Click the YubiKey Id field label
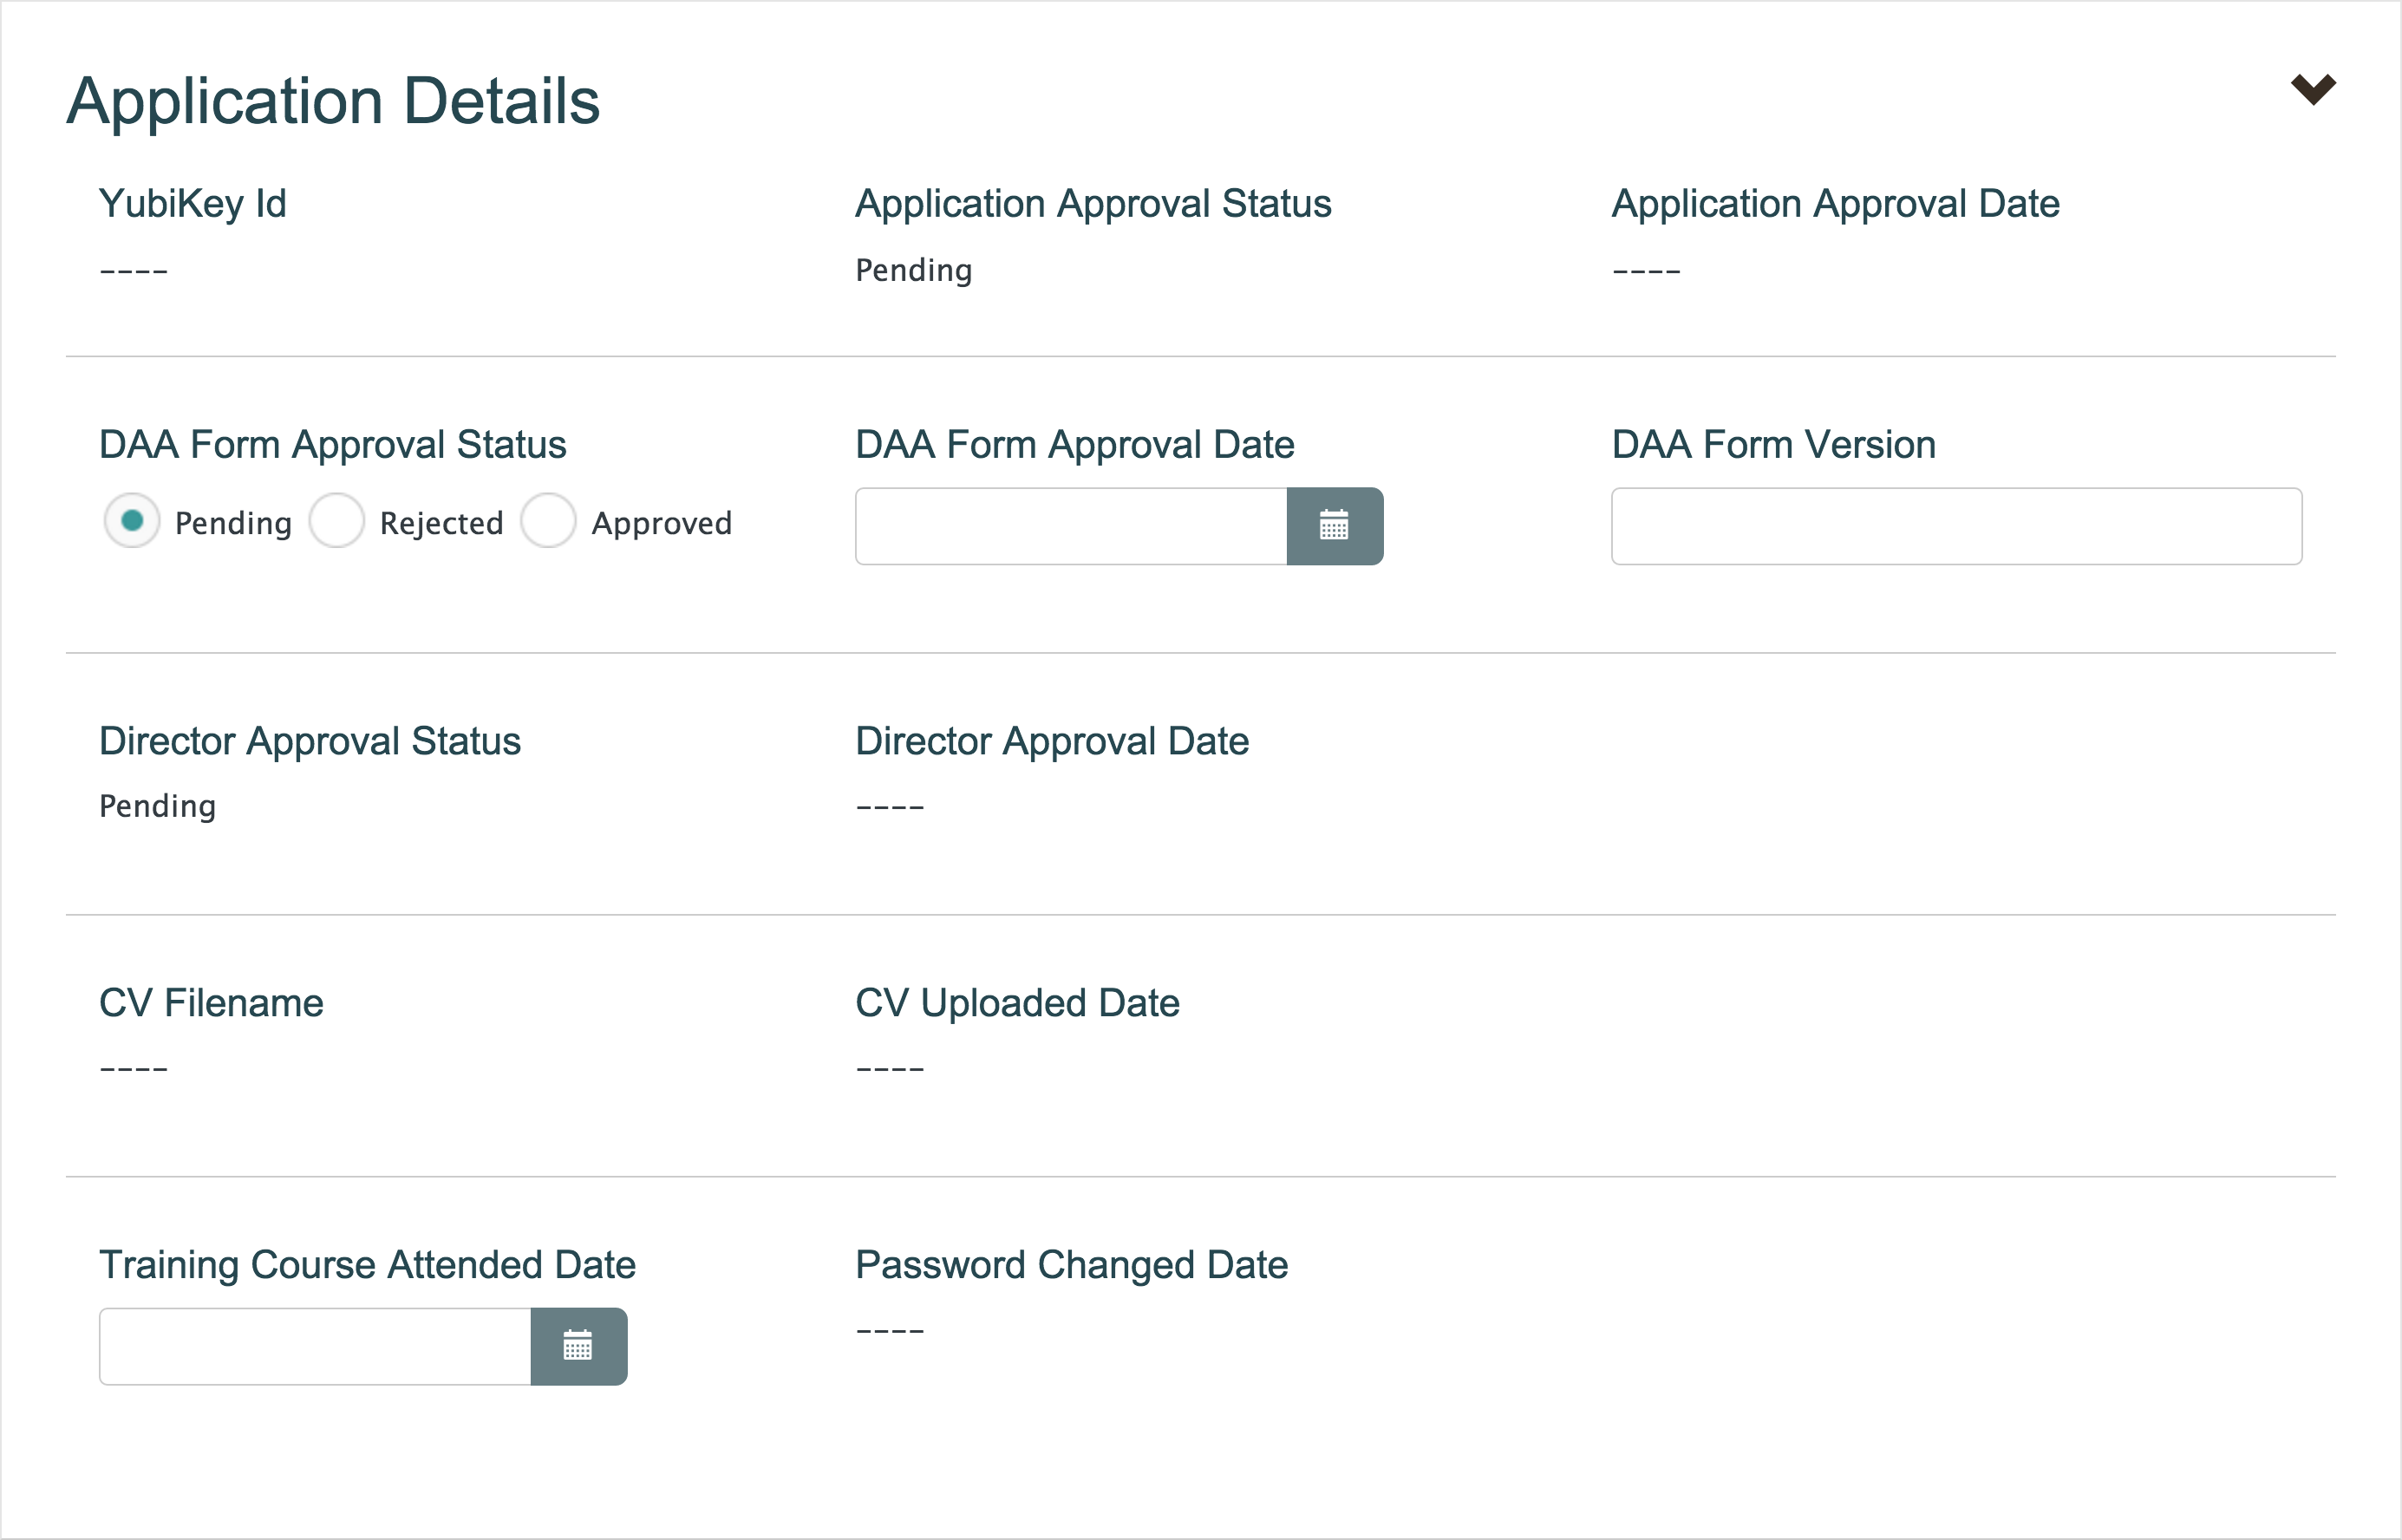 coord(192,203)
